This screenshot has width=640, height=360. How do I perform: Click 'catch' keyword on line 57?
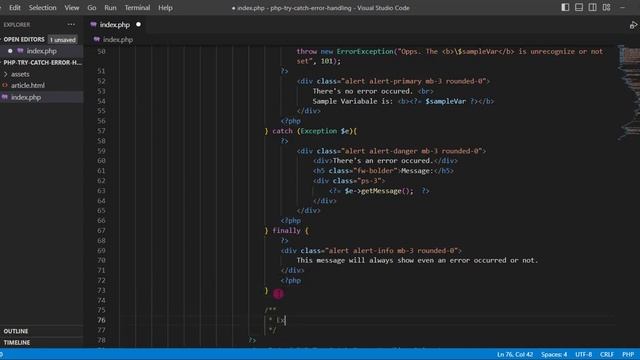[x=282, y=131]
